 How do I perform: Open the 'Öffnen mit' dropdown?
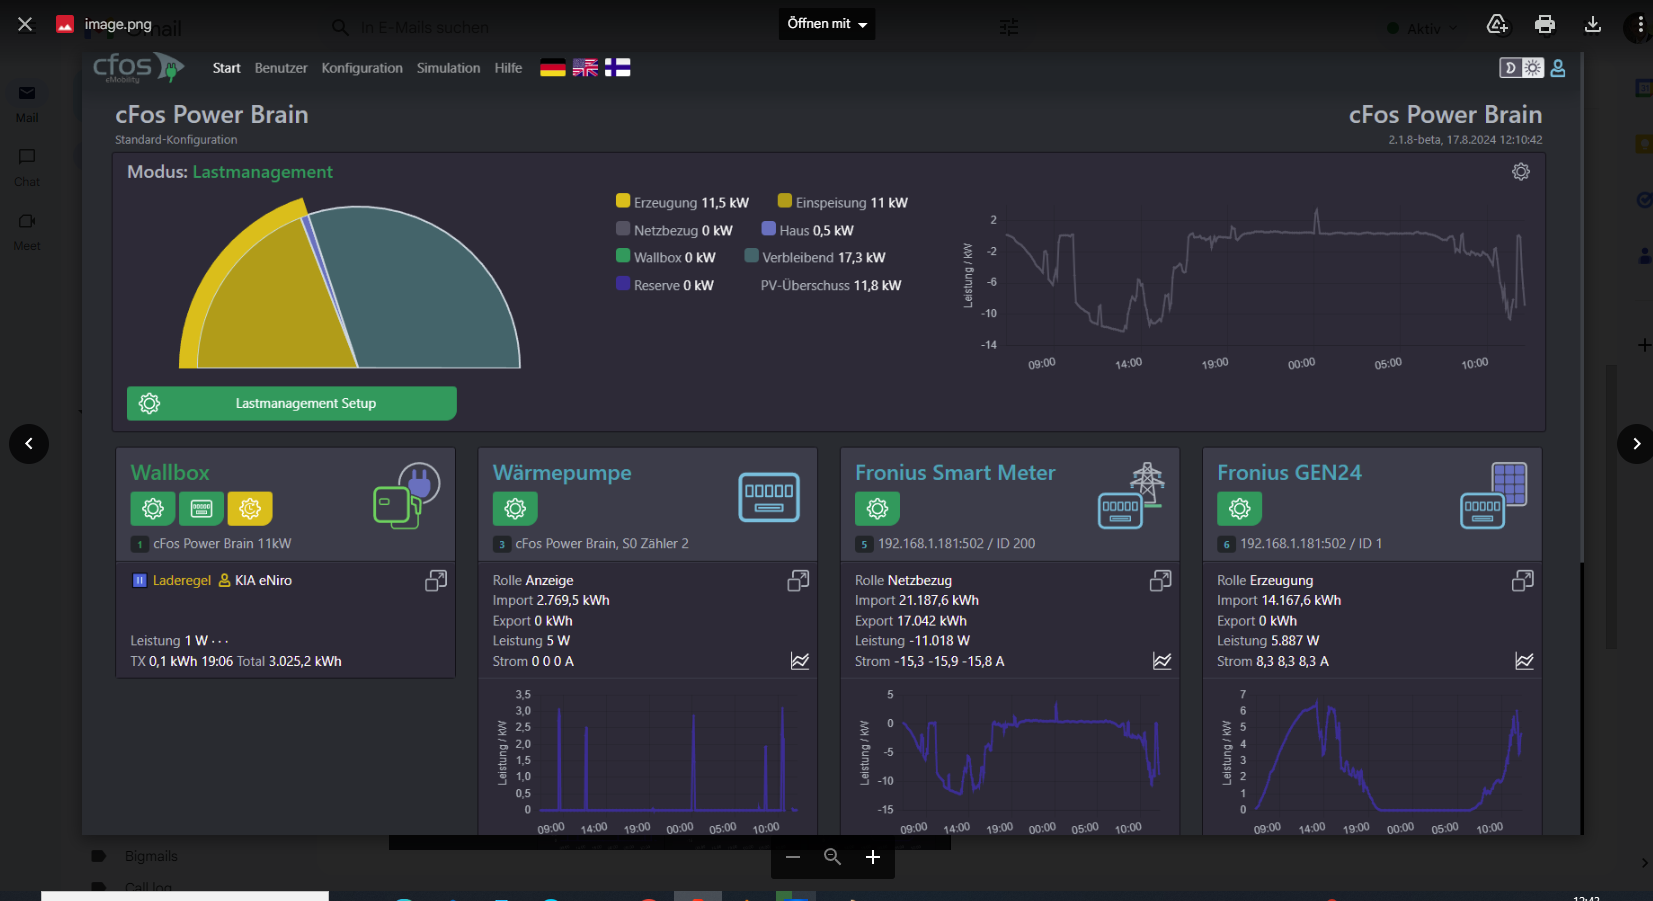(827, 24)
